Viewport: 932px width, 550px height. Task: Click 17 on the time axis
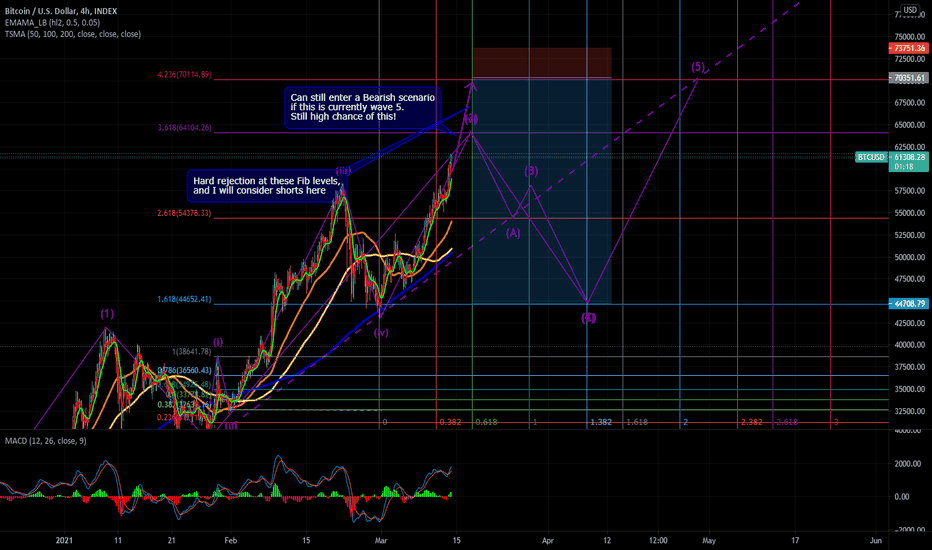tap(795, 540)
